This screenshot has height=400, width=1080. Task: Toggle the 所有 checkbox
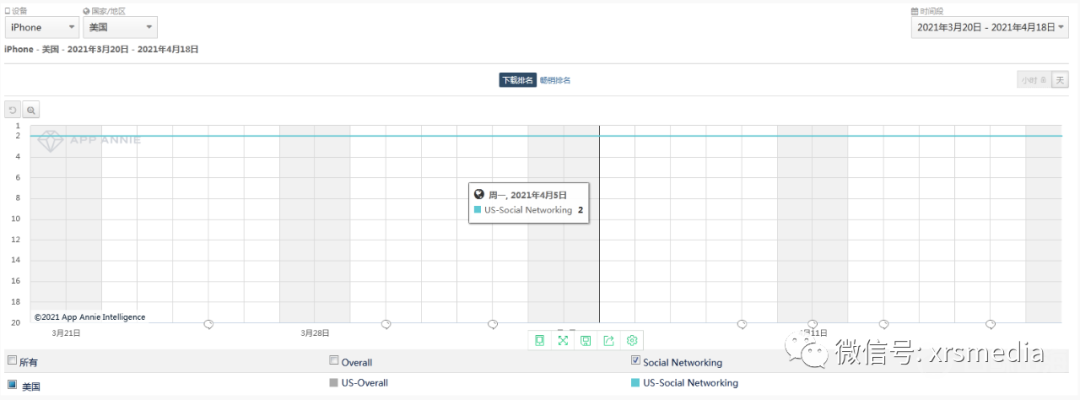tap(12, 361)
